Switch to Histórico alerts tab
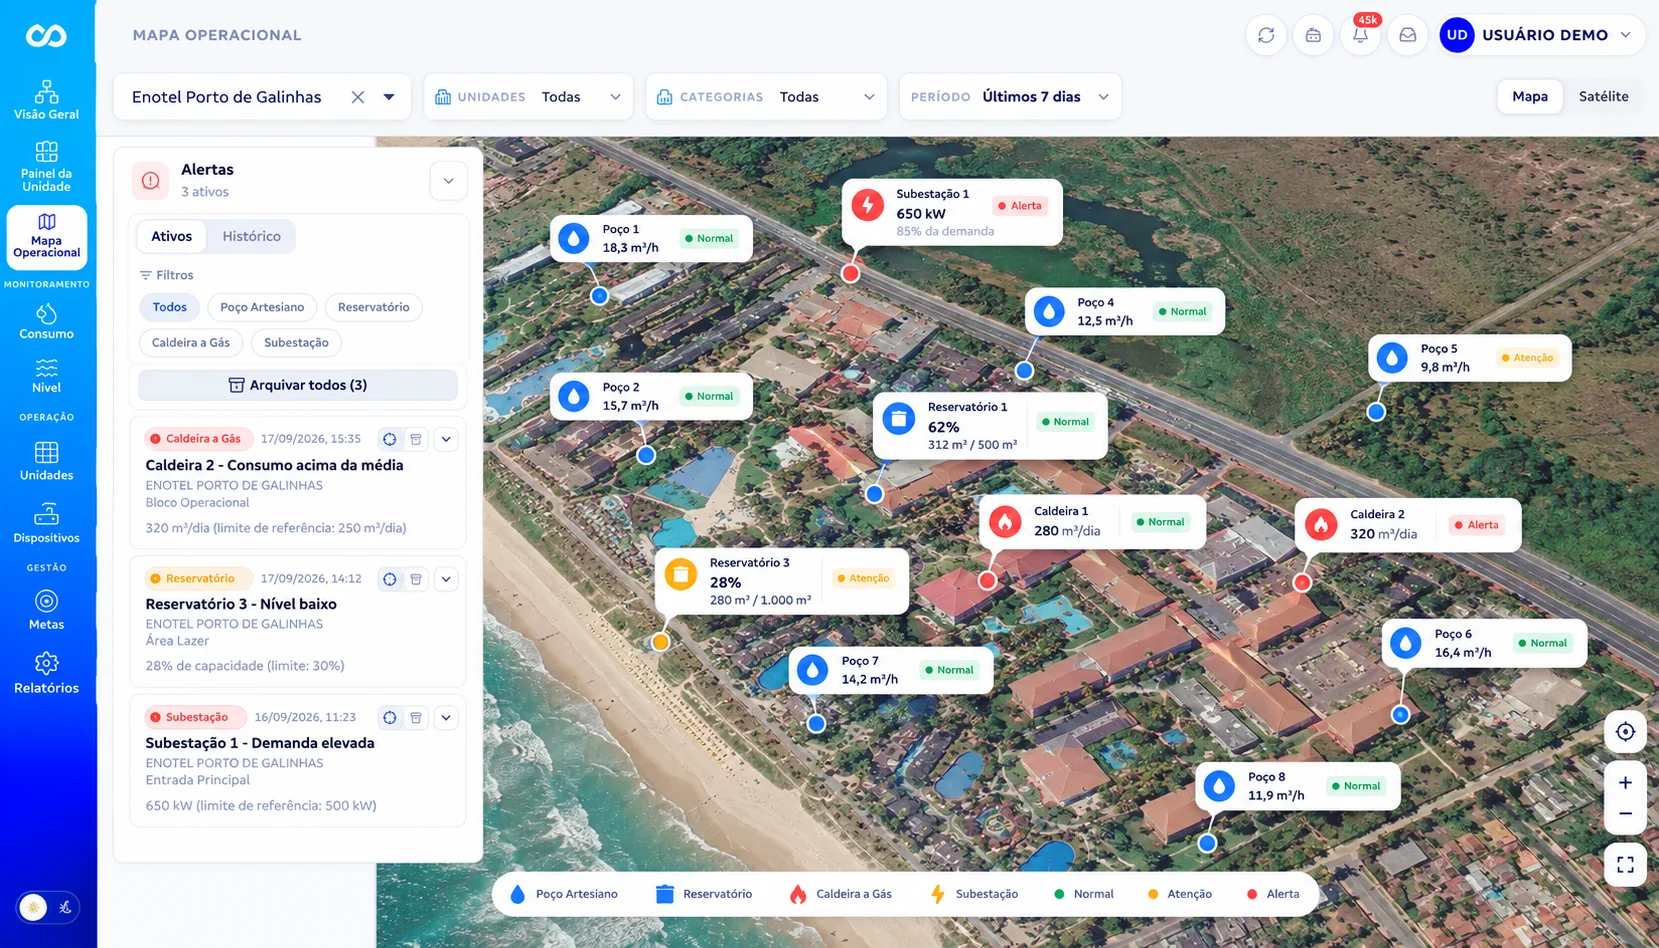The width and height of the screenshot is (1659, 948). click(x=251, y=236)
